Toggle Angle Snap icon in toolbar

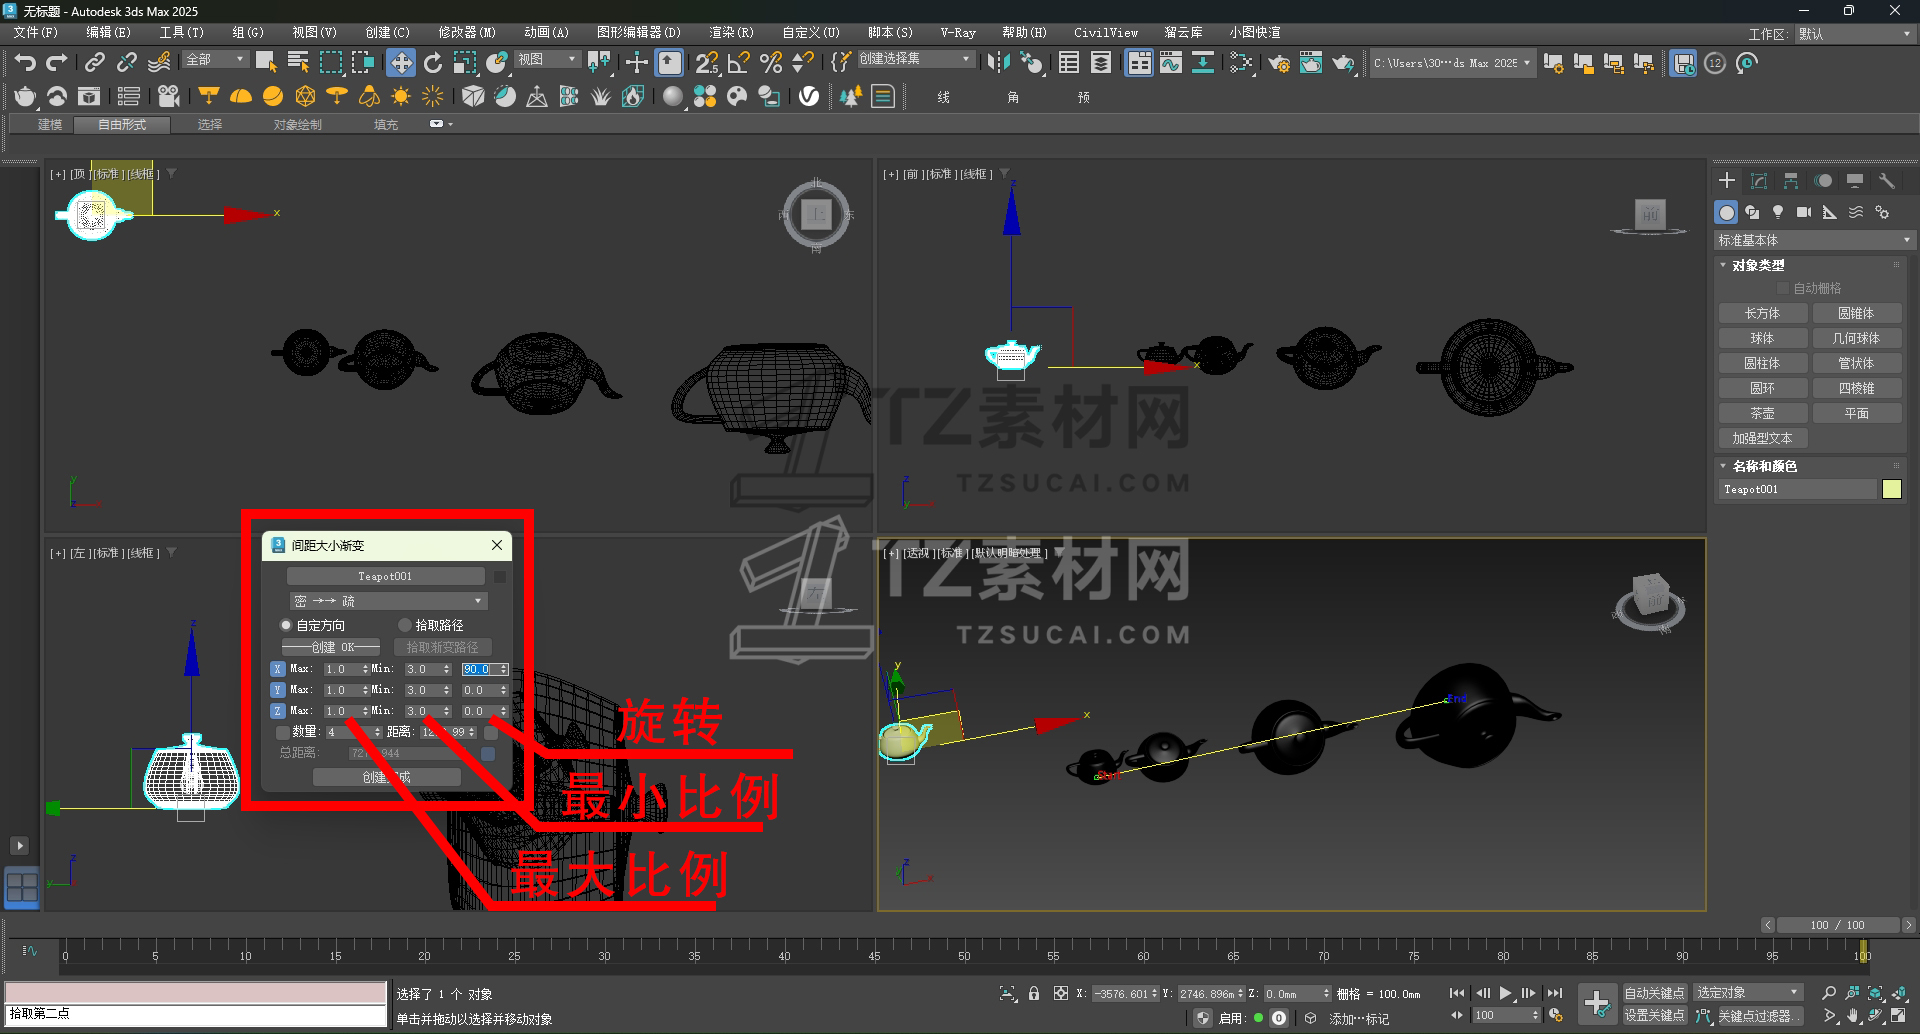(x=739, y=63)
